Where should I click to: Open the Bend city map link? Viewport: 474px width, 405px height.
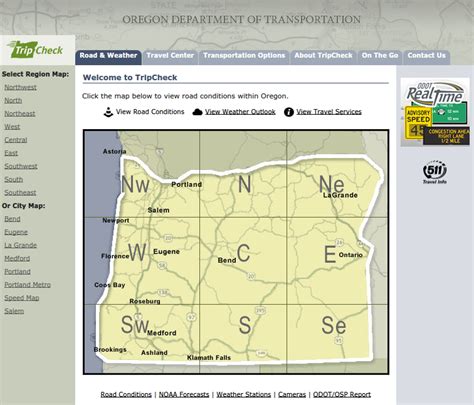[x=12, y=219]
